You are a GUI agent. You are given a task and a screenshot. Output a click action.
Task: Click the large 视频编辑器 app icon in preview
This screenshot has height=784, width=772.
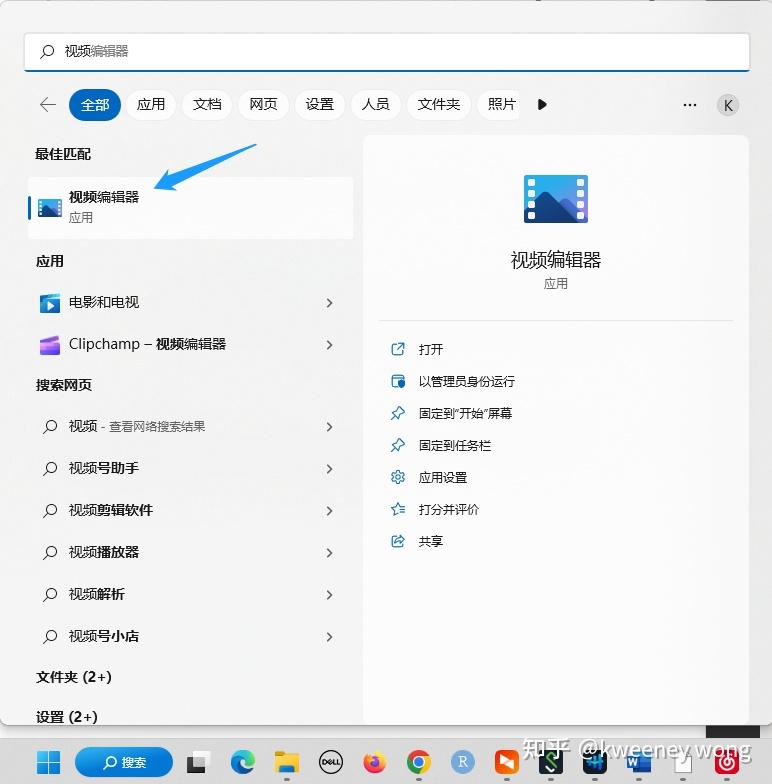[556, 198]
